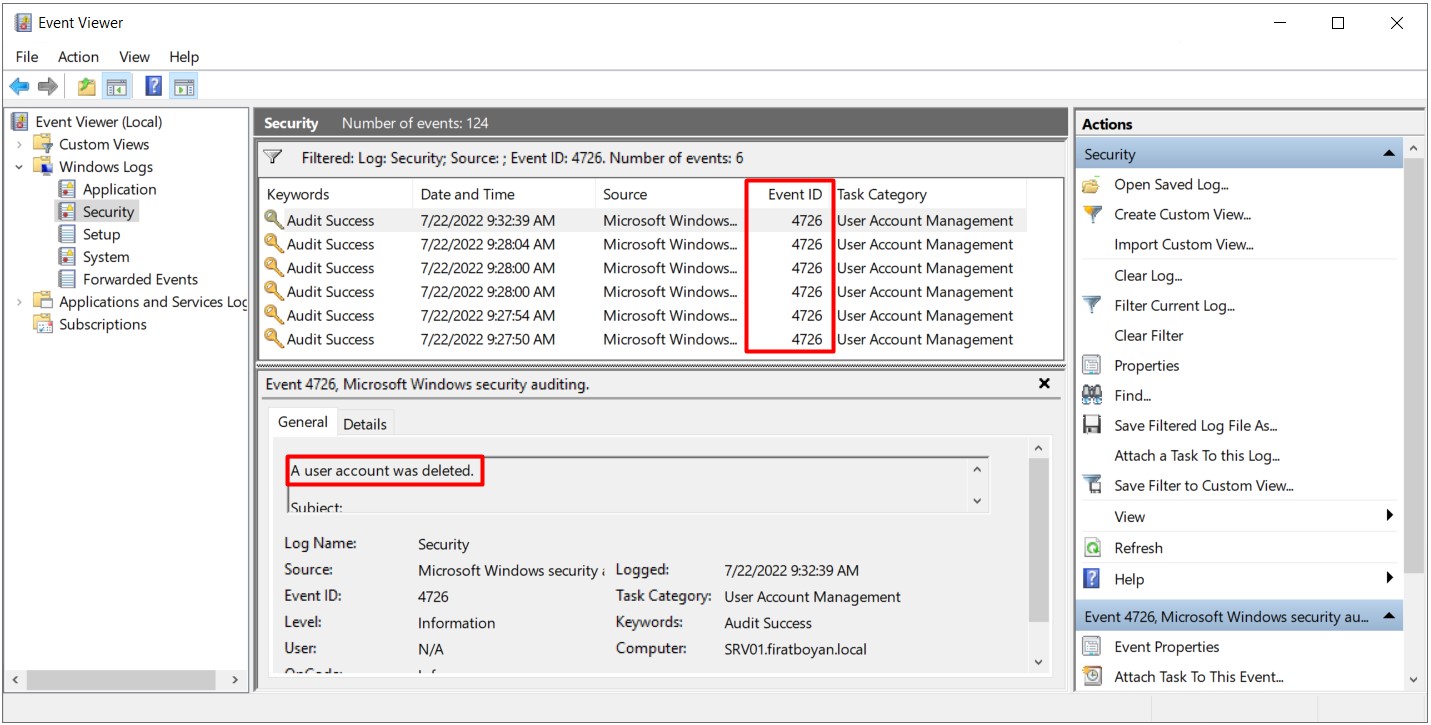
Task: Select Security log in the tree
Action: coord(108,212)
